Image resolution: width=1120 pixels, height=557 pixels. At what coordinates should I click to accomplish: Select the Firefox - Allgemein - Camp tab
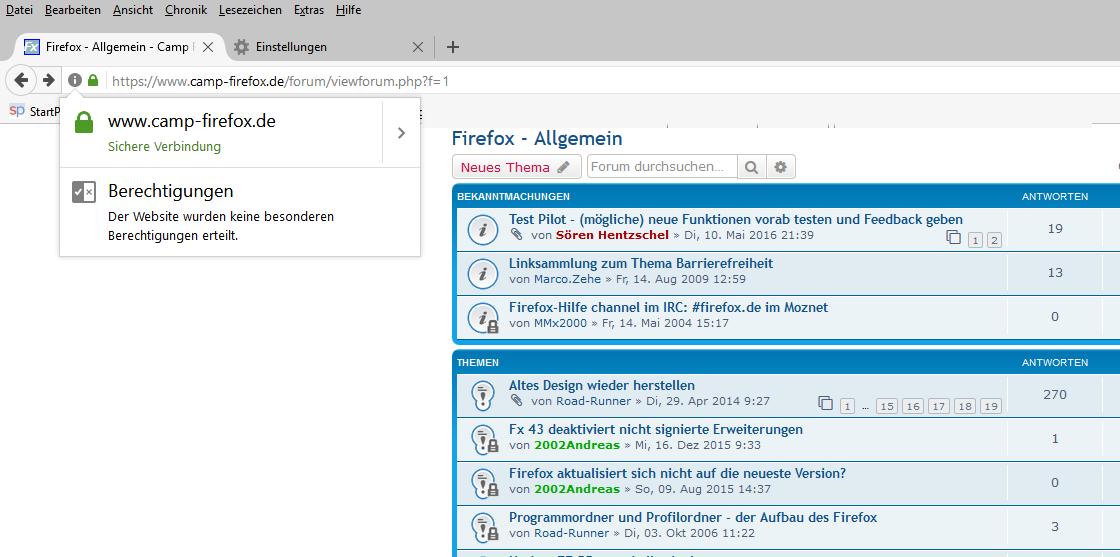point(119,47)
